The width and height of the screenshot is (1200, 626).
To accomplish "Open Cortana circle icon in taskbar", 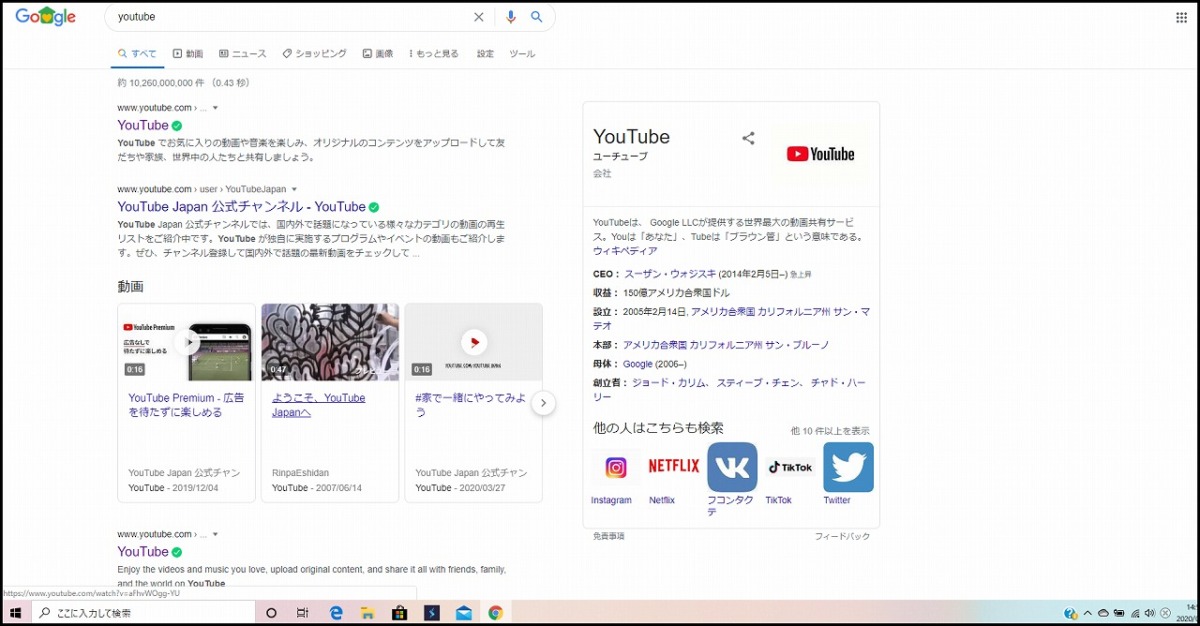I will coord(272,613).
